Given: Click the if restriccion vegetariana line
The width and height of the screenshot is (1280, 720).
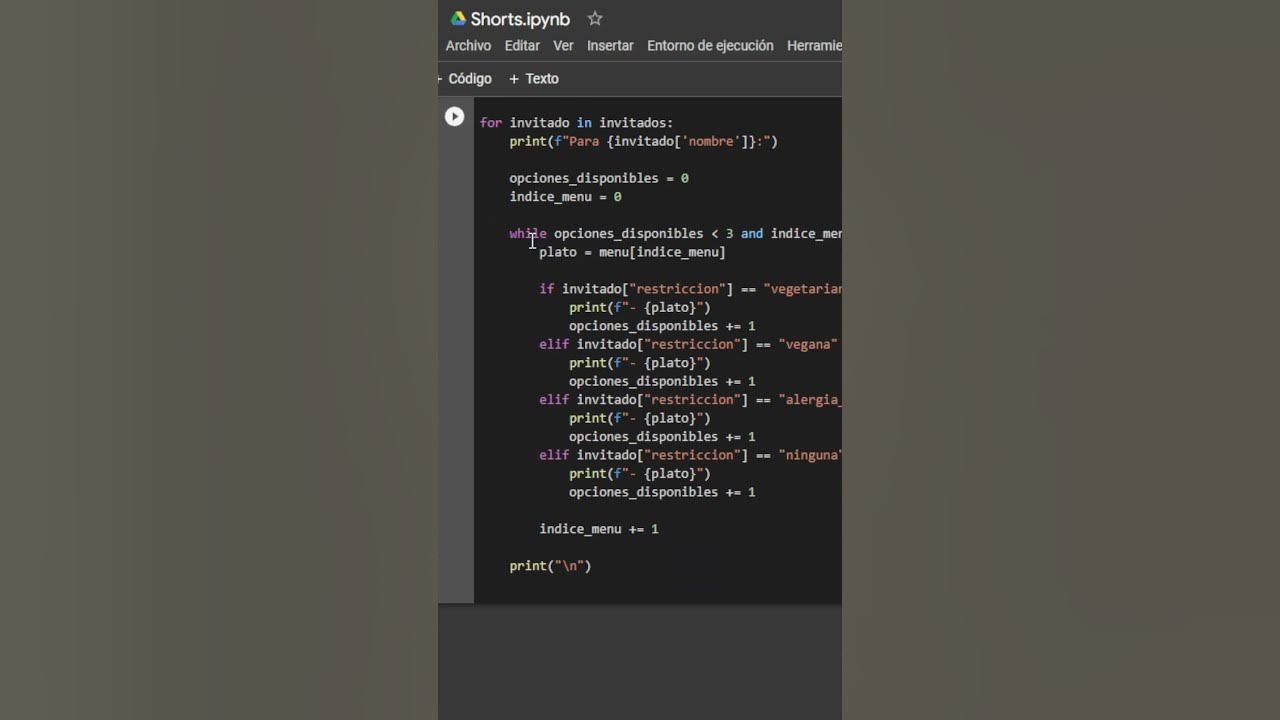Looking at the screenshot, I should [x=690, y=289].
